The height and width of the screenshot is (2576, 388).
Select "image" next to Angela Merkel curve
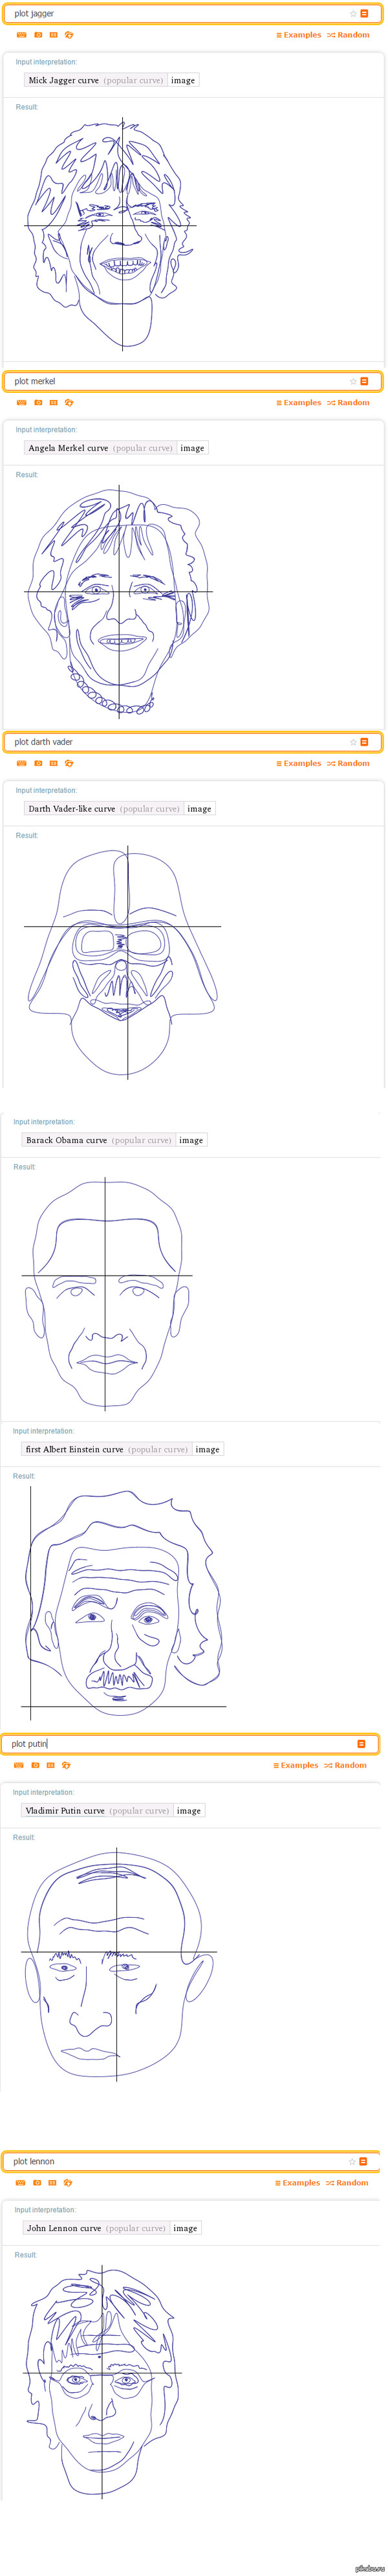pos(192,448)
